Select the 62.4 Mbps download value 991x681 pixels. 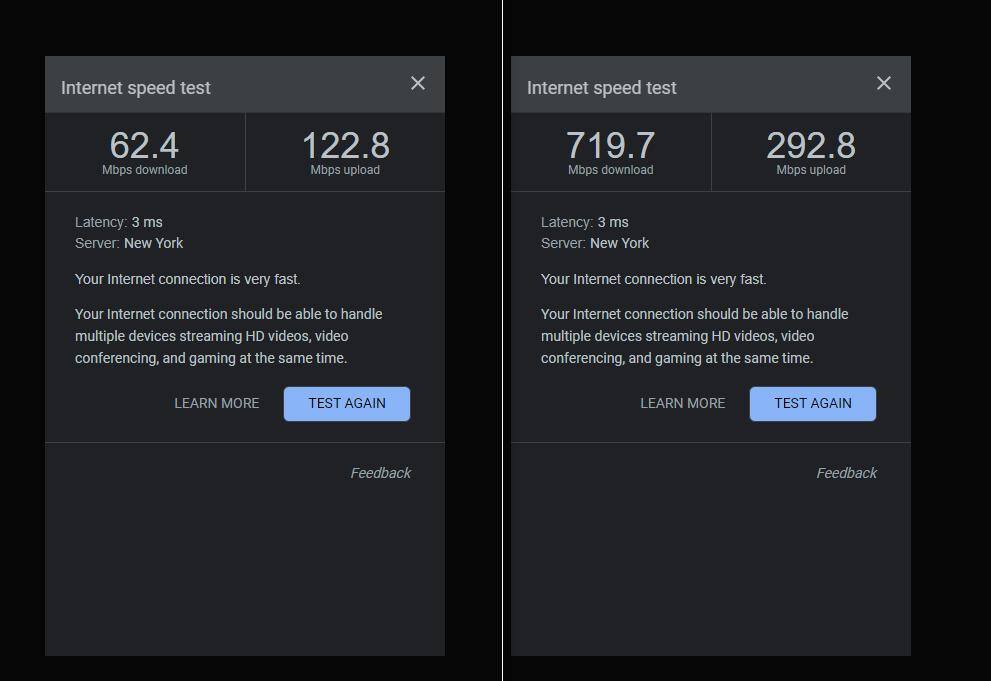coord(144,146)
